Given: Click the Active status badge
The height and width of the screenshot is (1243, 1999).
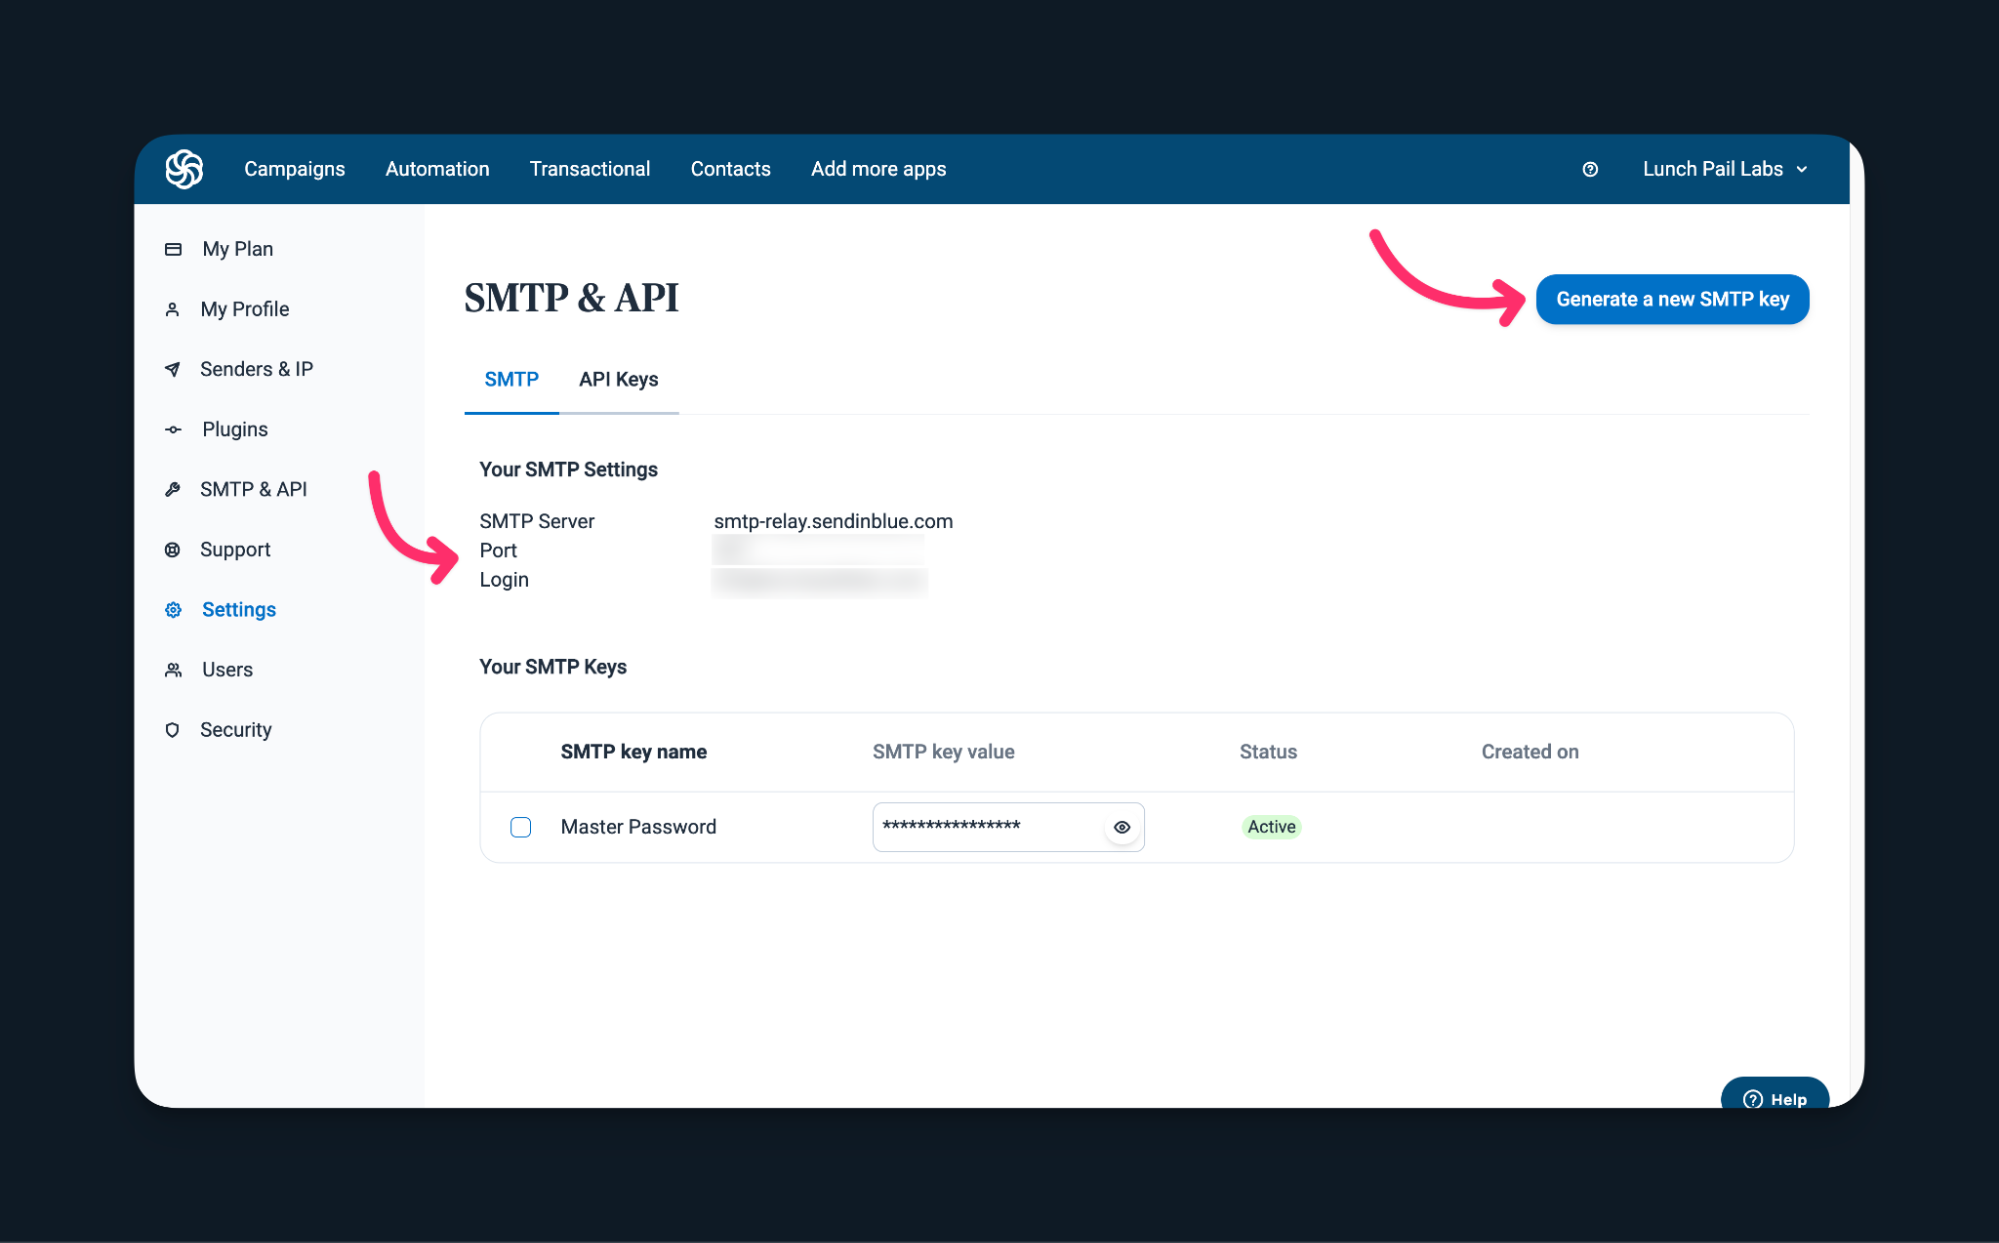Looking at the screenshot, I should (1271, 827).
